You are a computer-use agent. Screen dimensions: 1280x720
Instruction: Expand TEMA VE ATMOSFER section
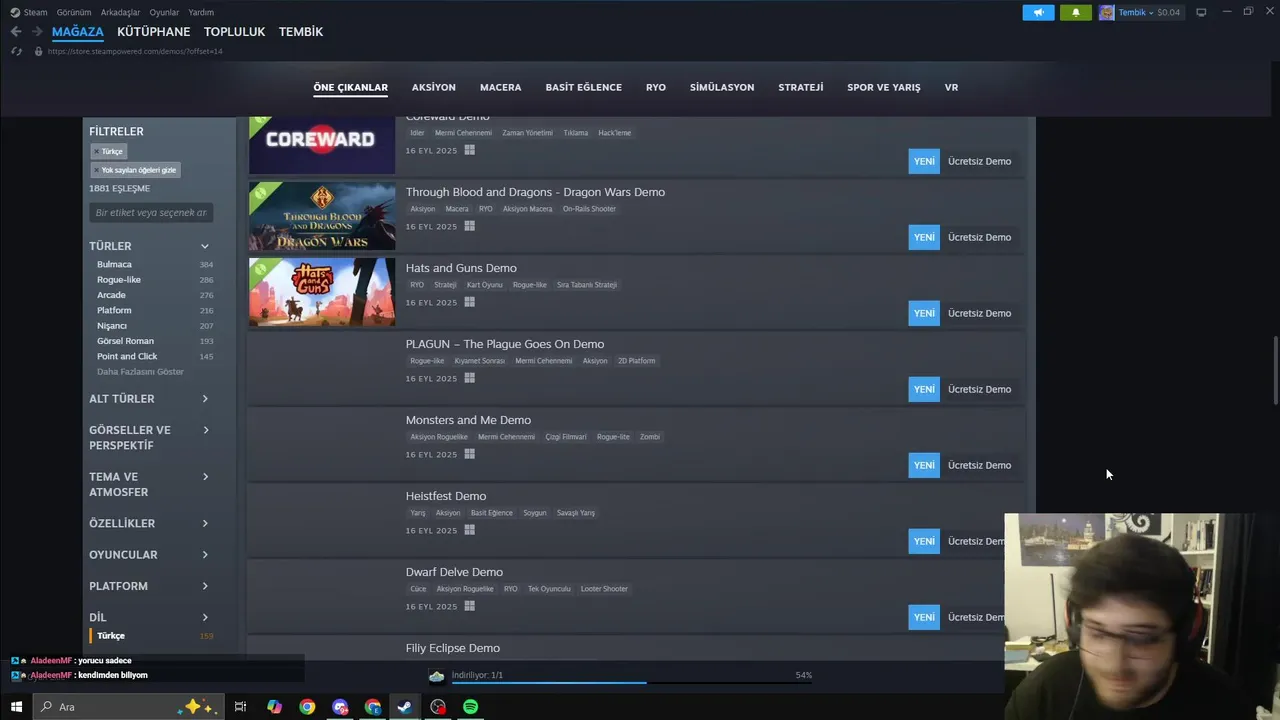(150, 485)
